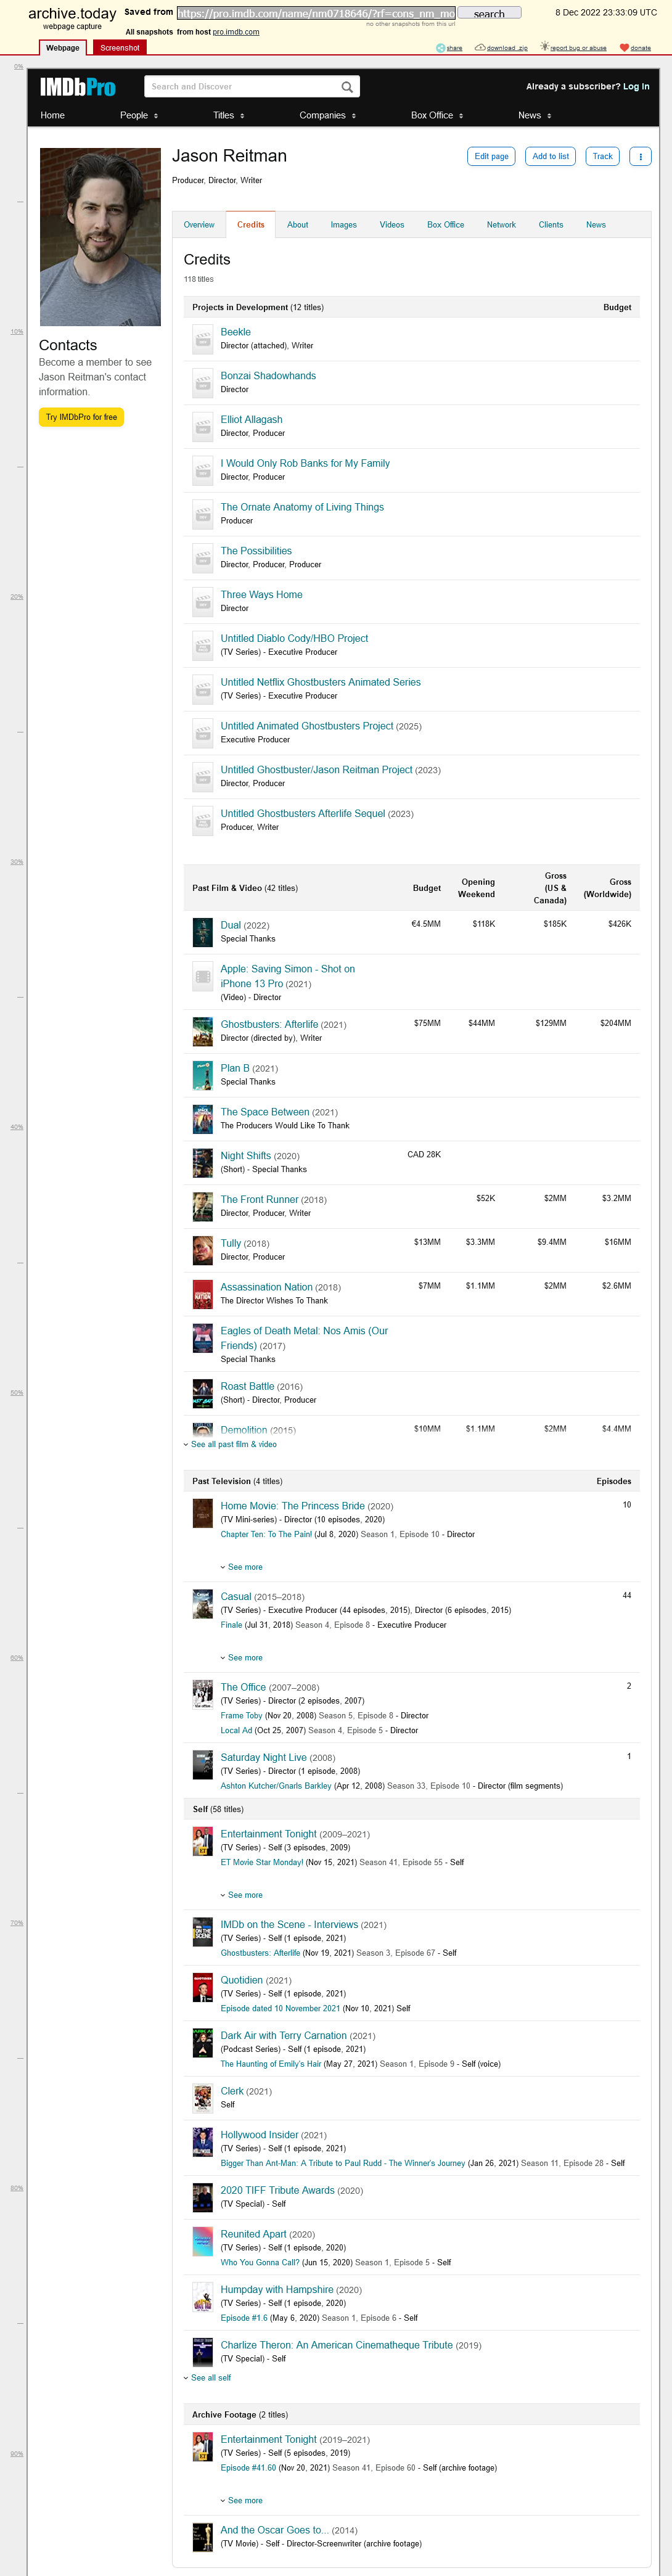The width and height of the screenshot is (672, 2576).
Task: Open 2020 TIFF Tribute Awards link
Action: [277, 2190]
